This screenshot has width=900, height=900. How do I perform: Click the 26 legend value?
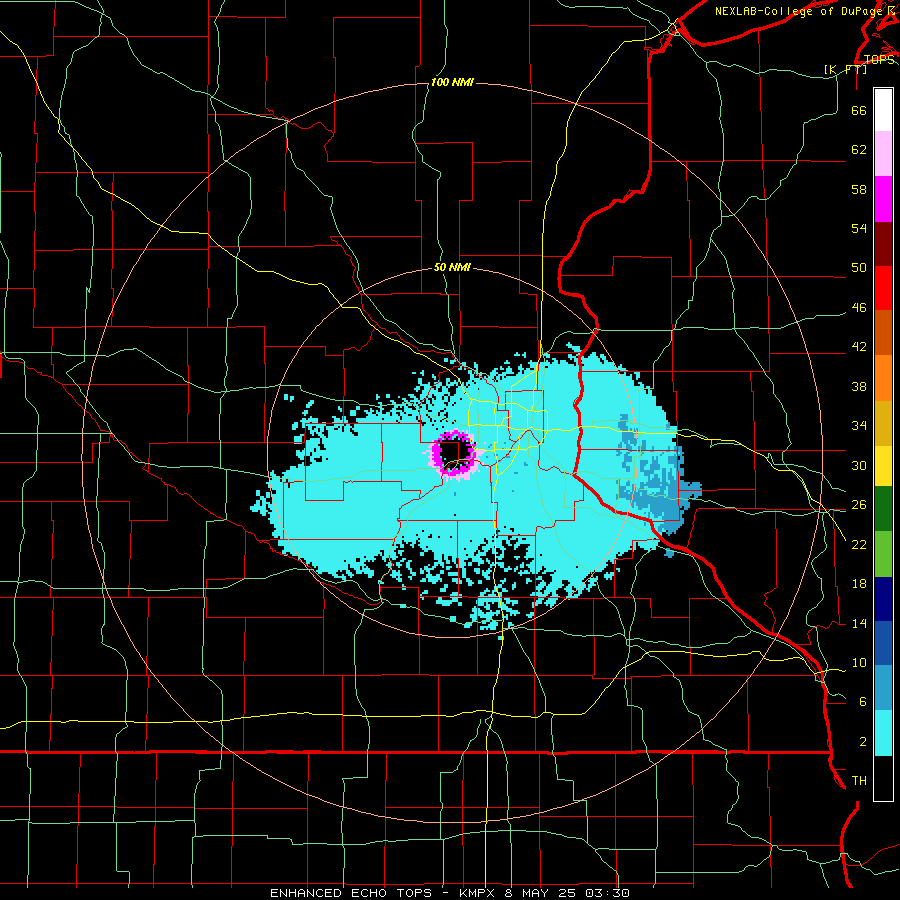[859, 505]
